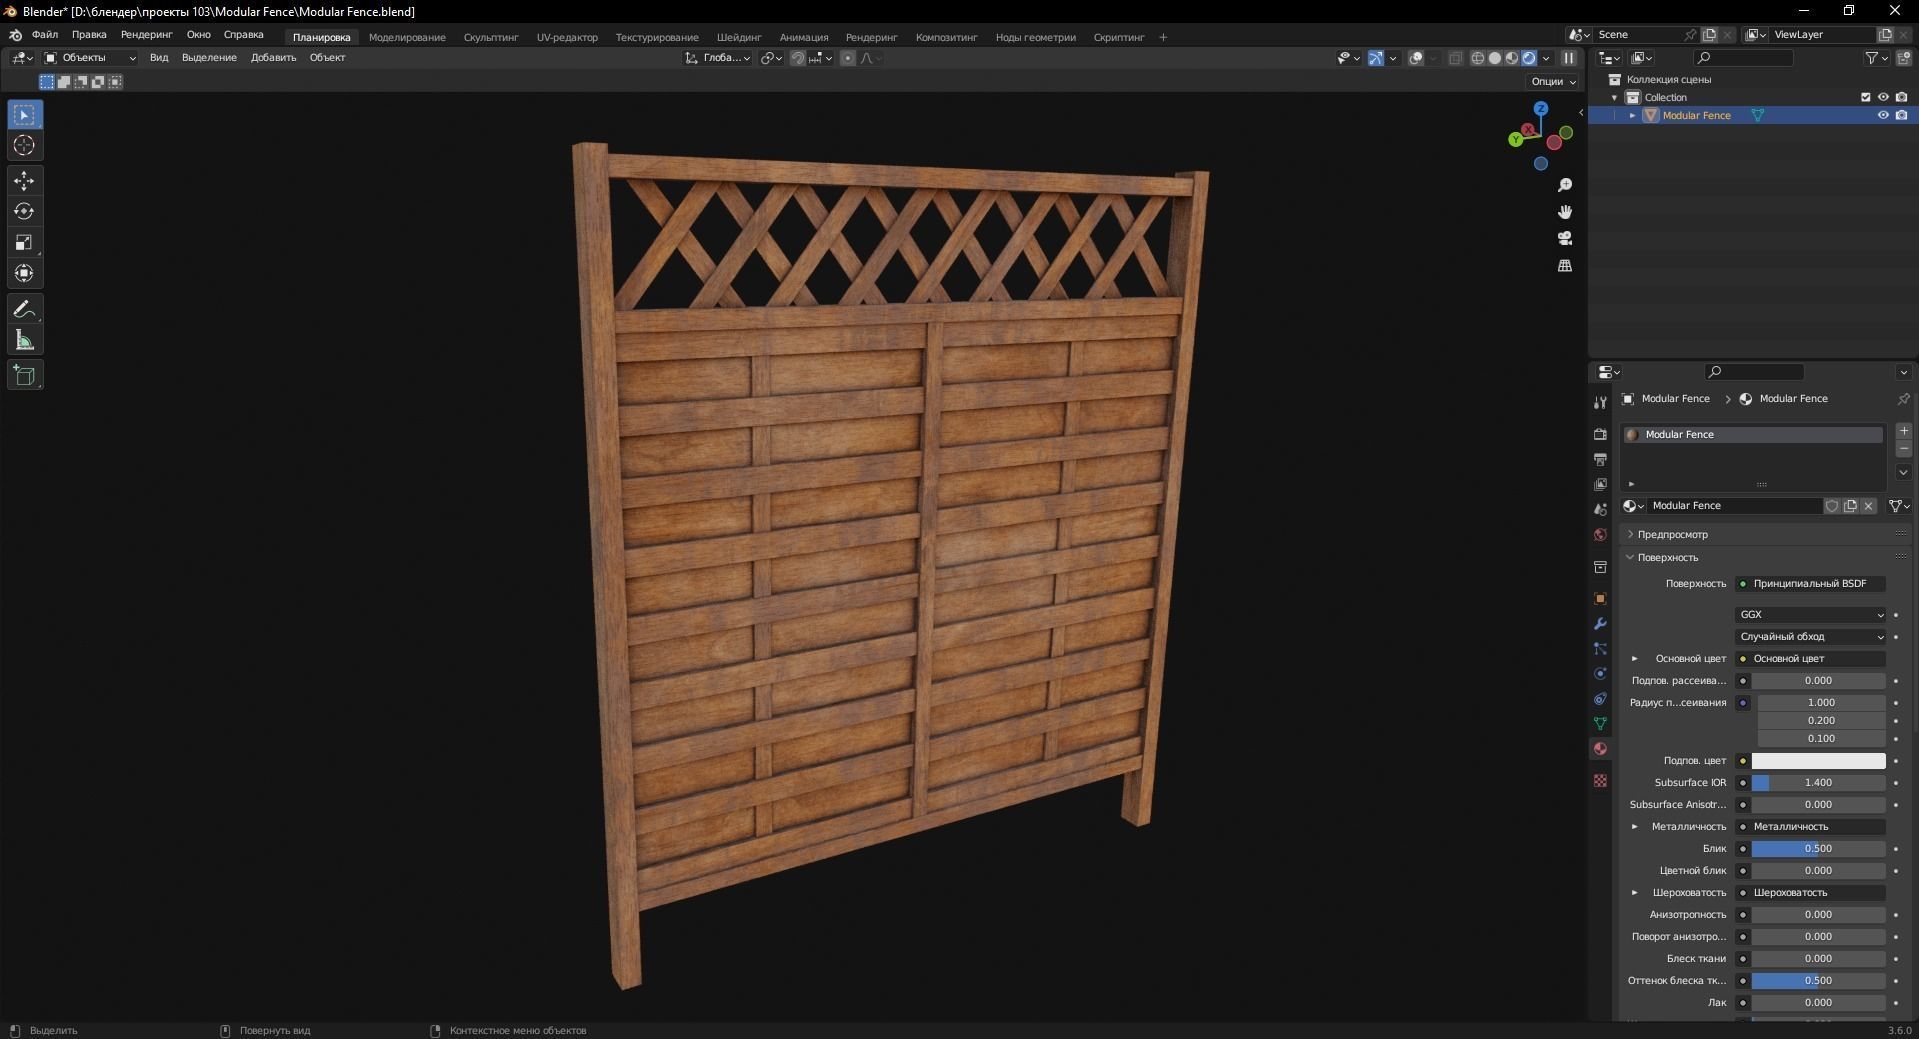This screenshot has height=1039, width=1919.
Task: Pin the properties editor context
Action: [x=1903, y=399]
